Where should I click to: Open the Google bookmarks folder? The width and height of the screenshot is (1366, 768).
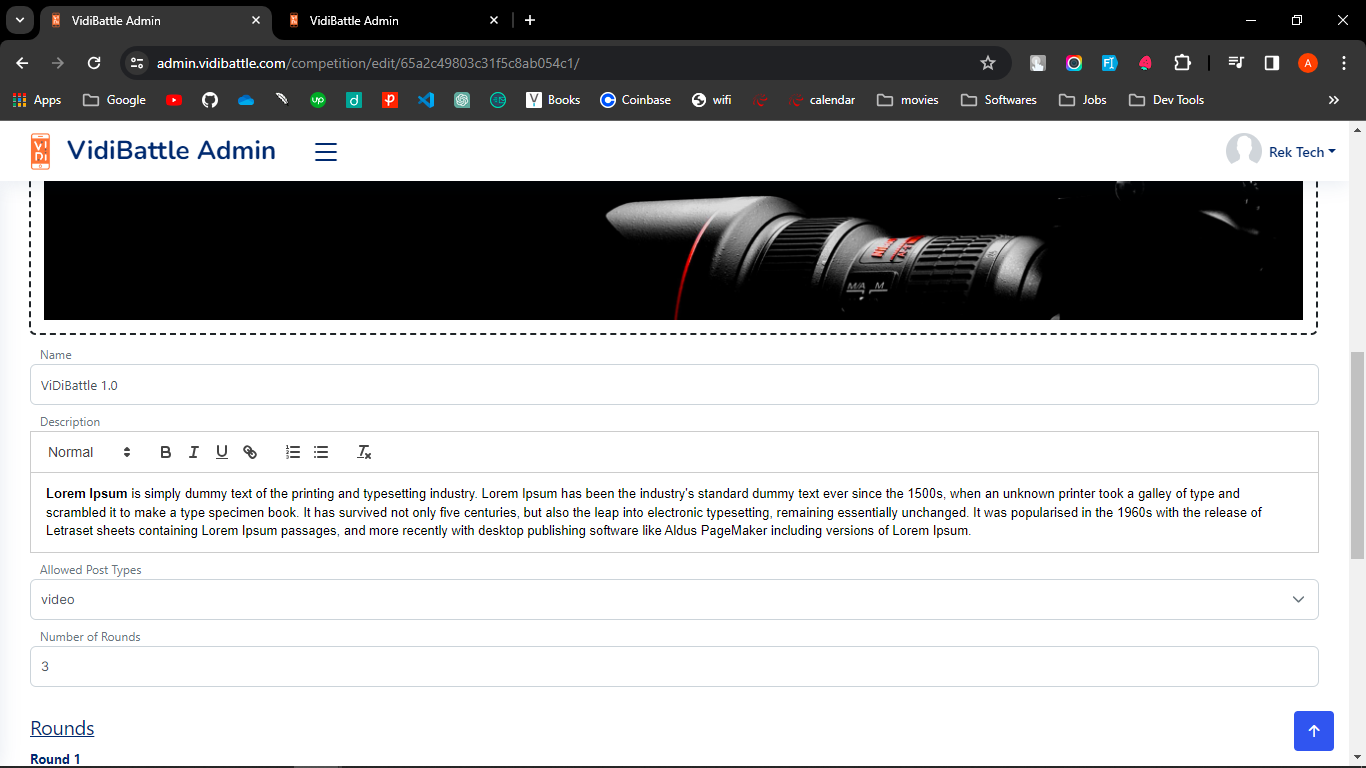click(x=114, y=100)
